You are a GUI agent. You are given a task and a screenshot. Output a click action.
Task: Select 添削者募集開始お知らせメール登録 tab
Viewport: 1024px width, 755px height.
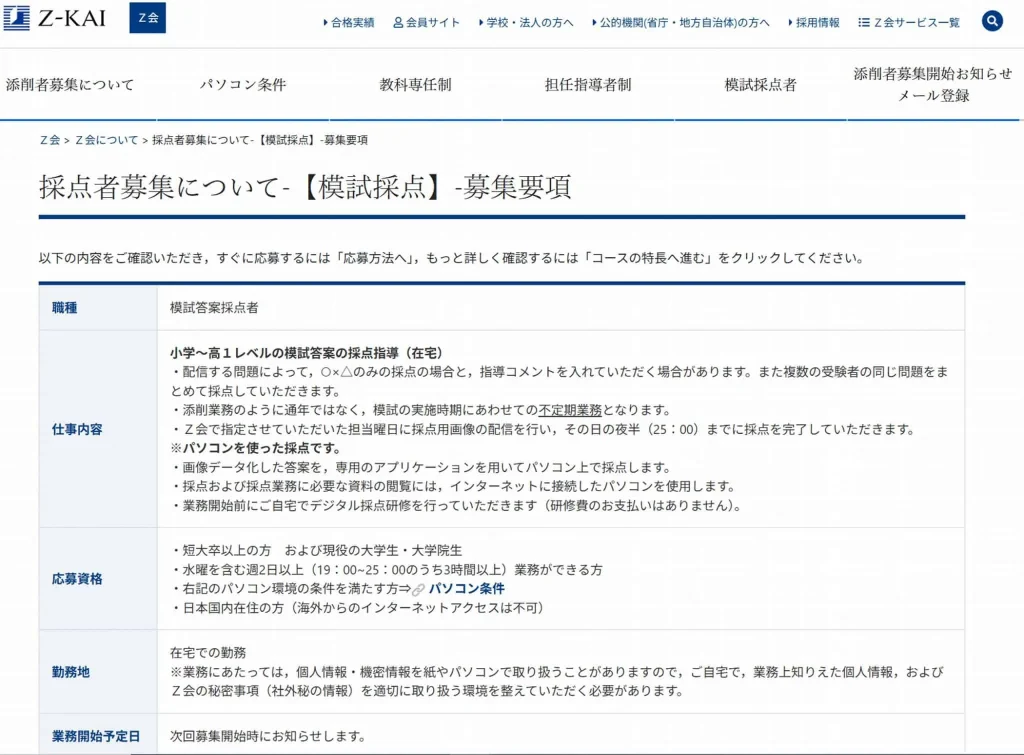[933, 84]
